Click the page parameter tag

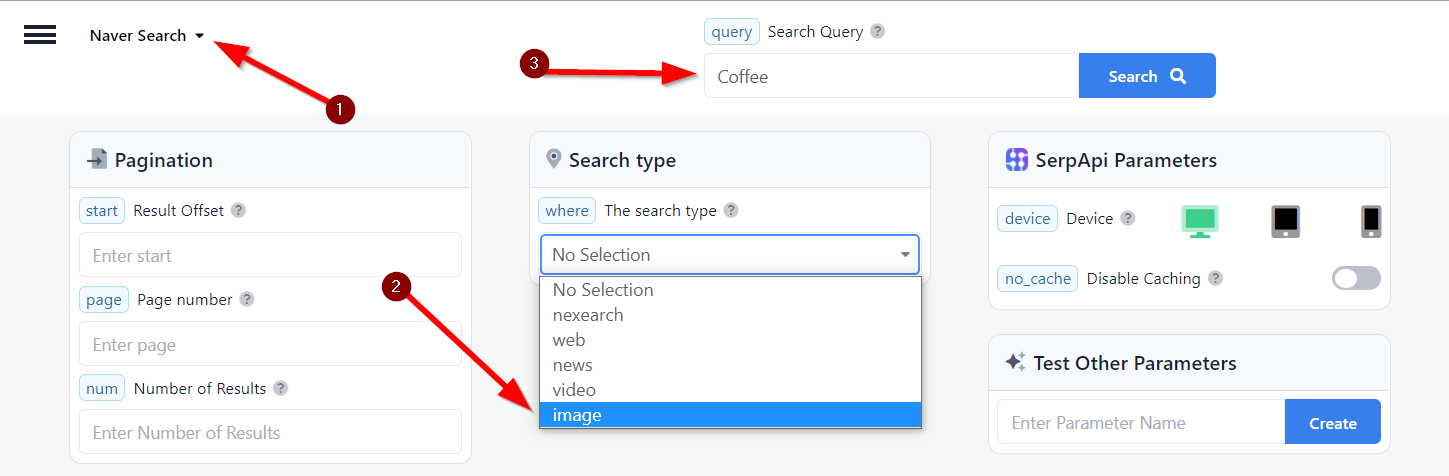click(104, 299)
